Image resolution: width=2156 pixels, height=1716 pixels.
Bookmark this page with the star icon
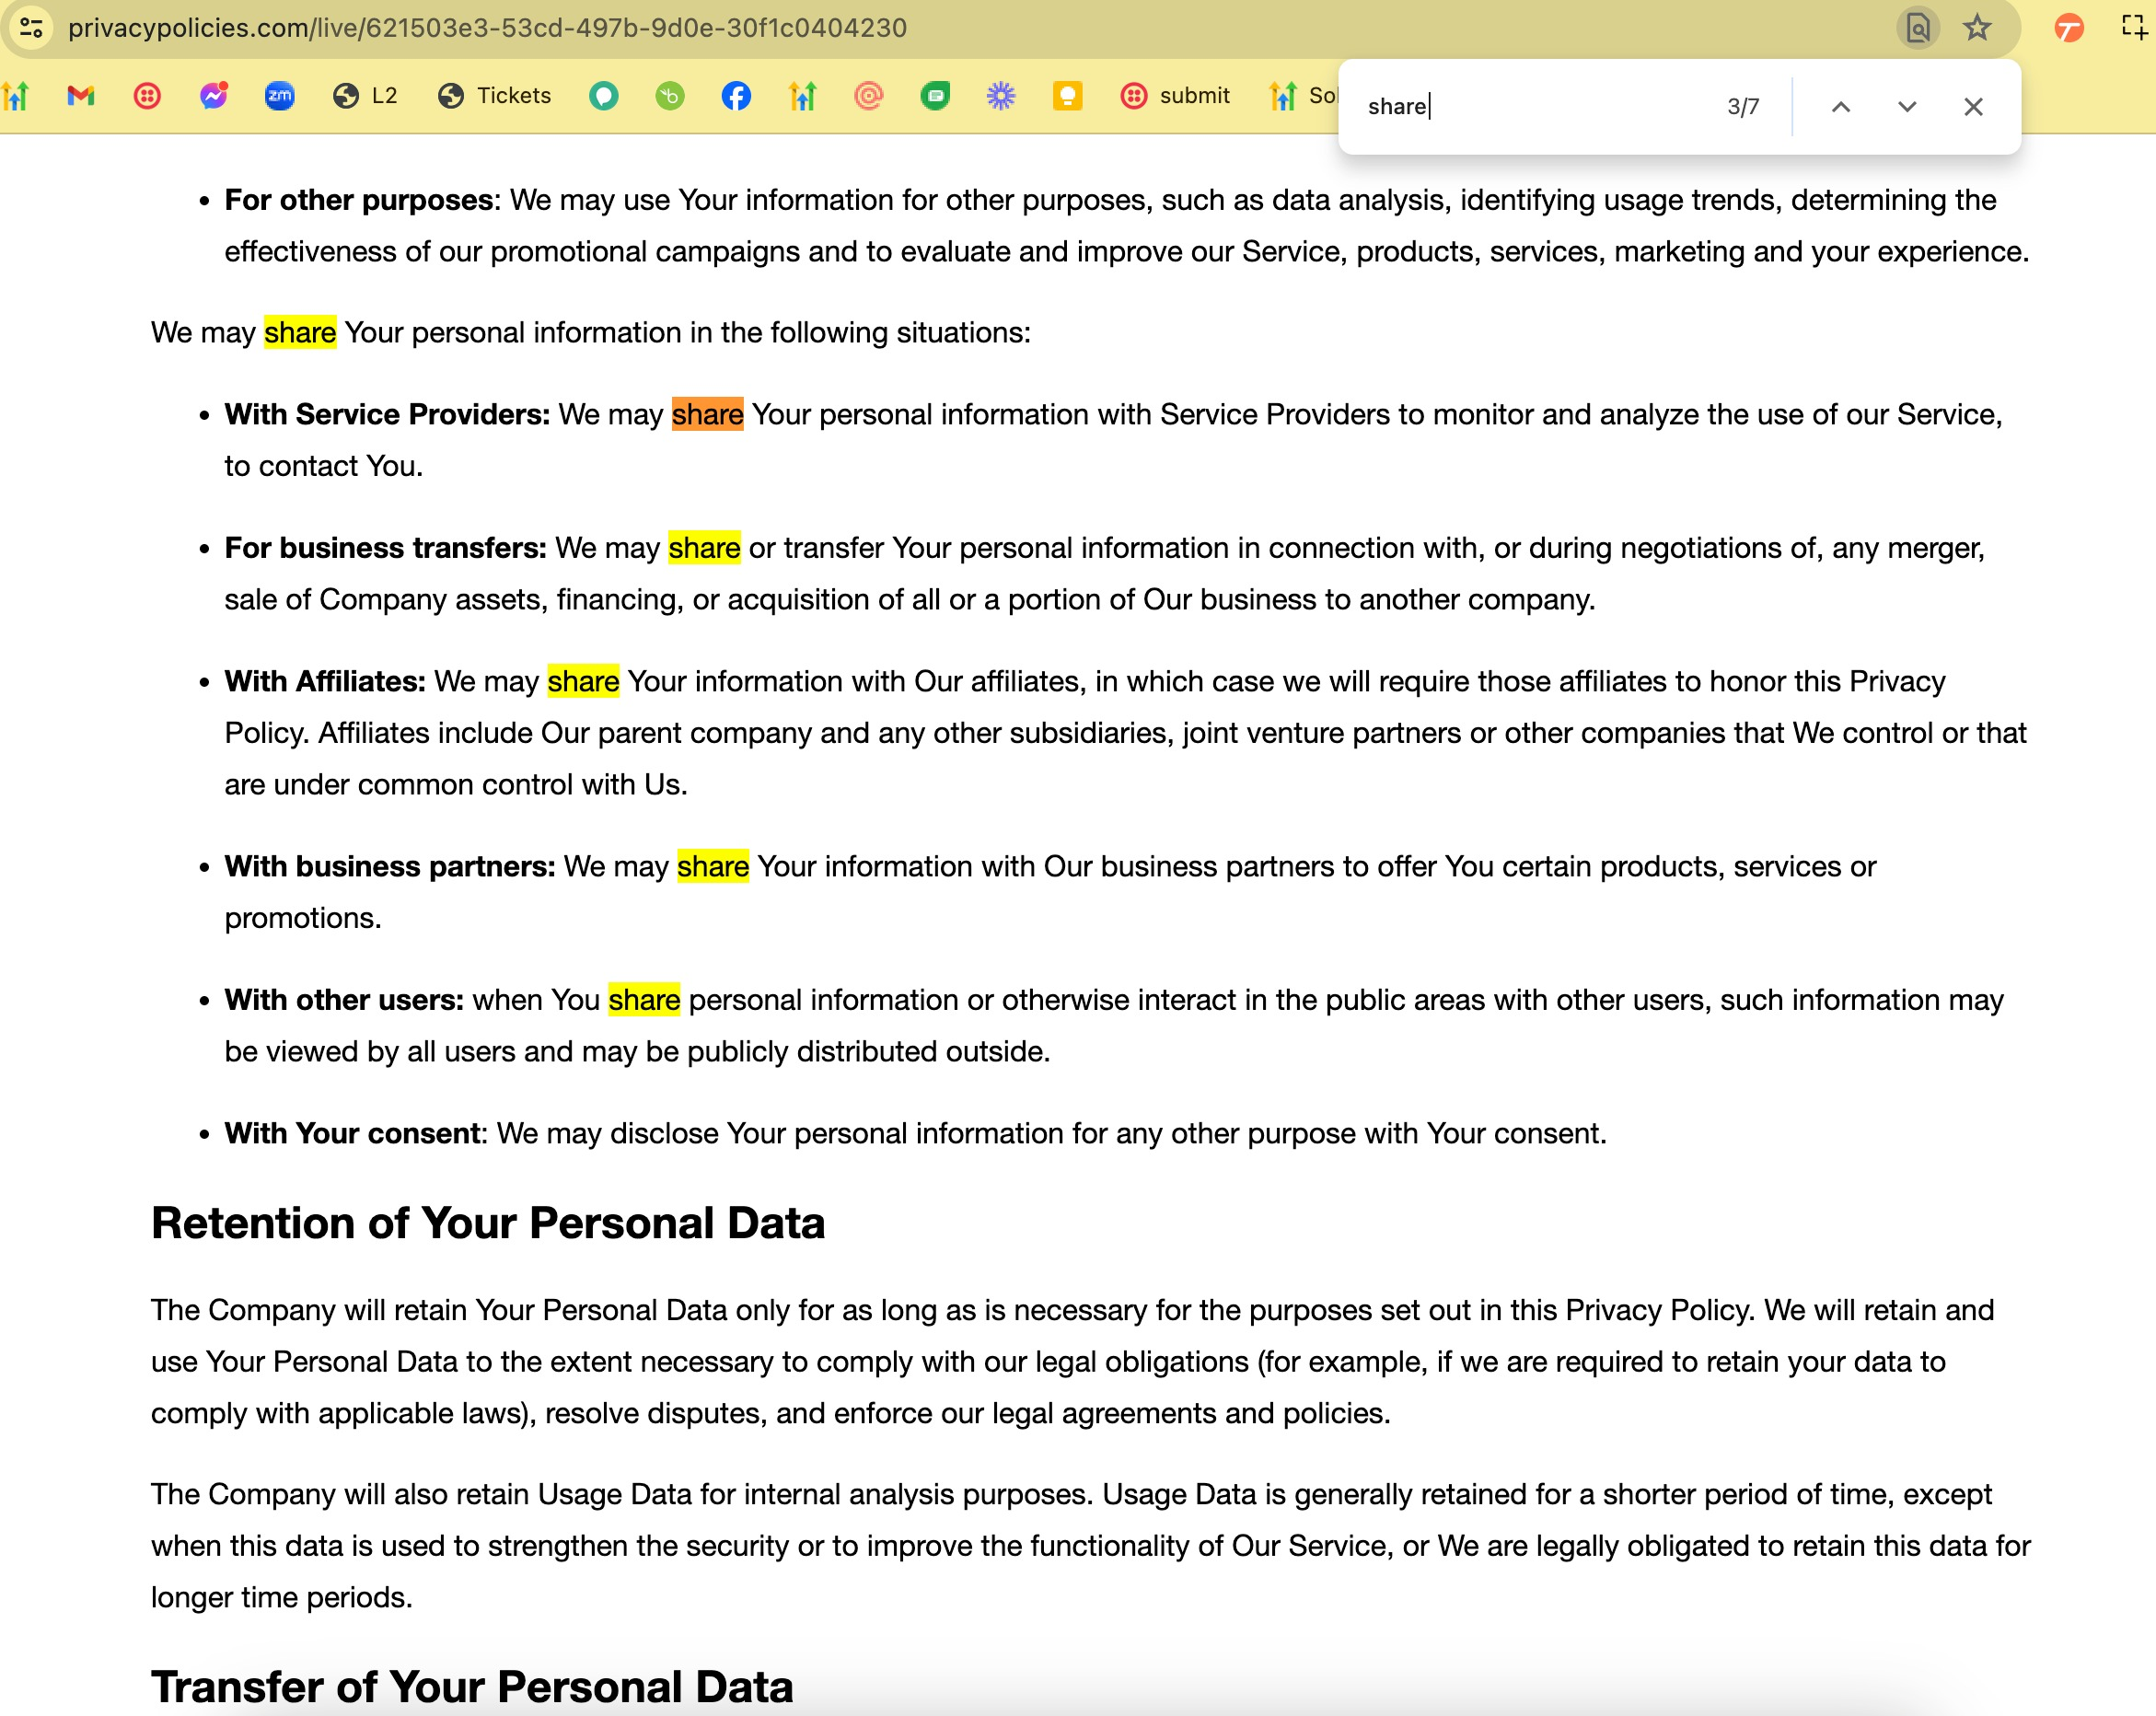[1976, 27]
